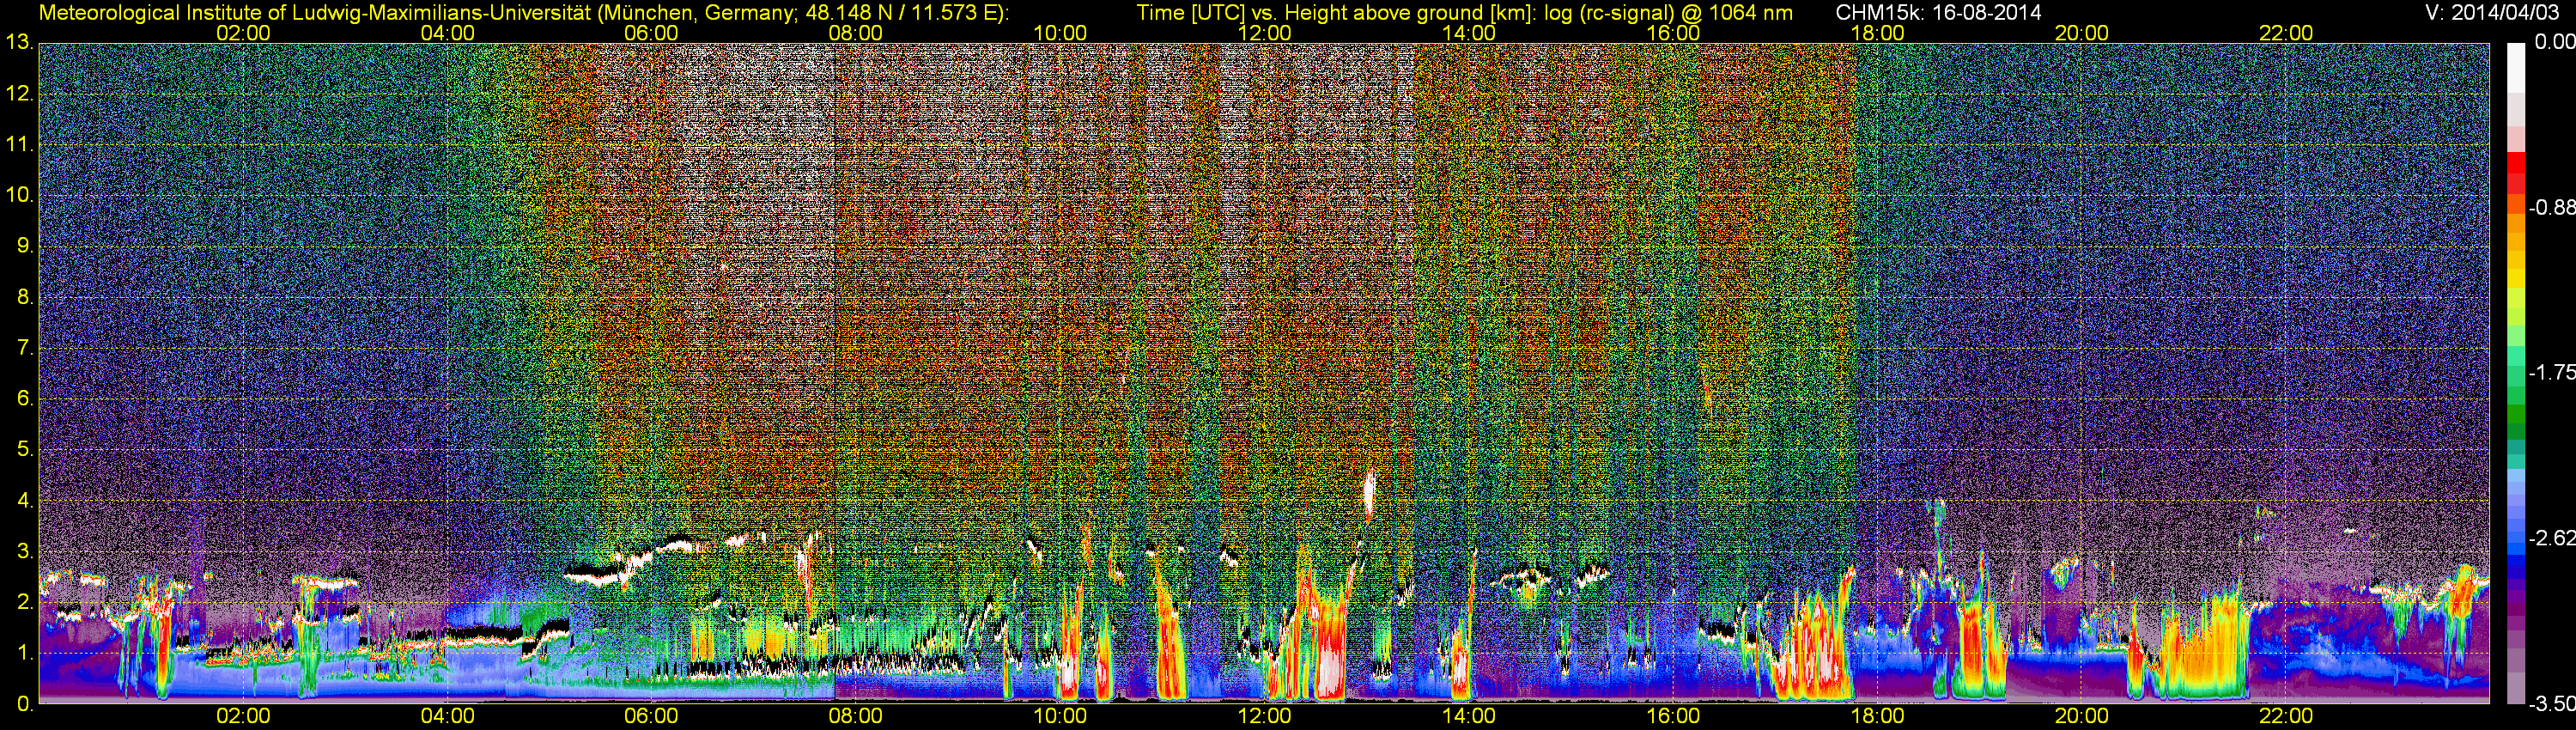Pick the white band atop the color scale
The height and width of the screenshot is (730, 2576).
click(x=2515, y=68)
